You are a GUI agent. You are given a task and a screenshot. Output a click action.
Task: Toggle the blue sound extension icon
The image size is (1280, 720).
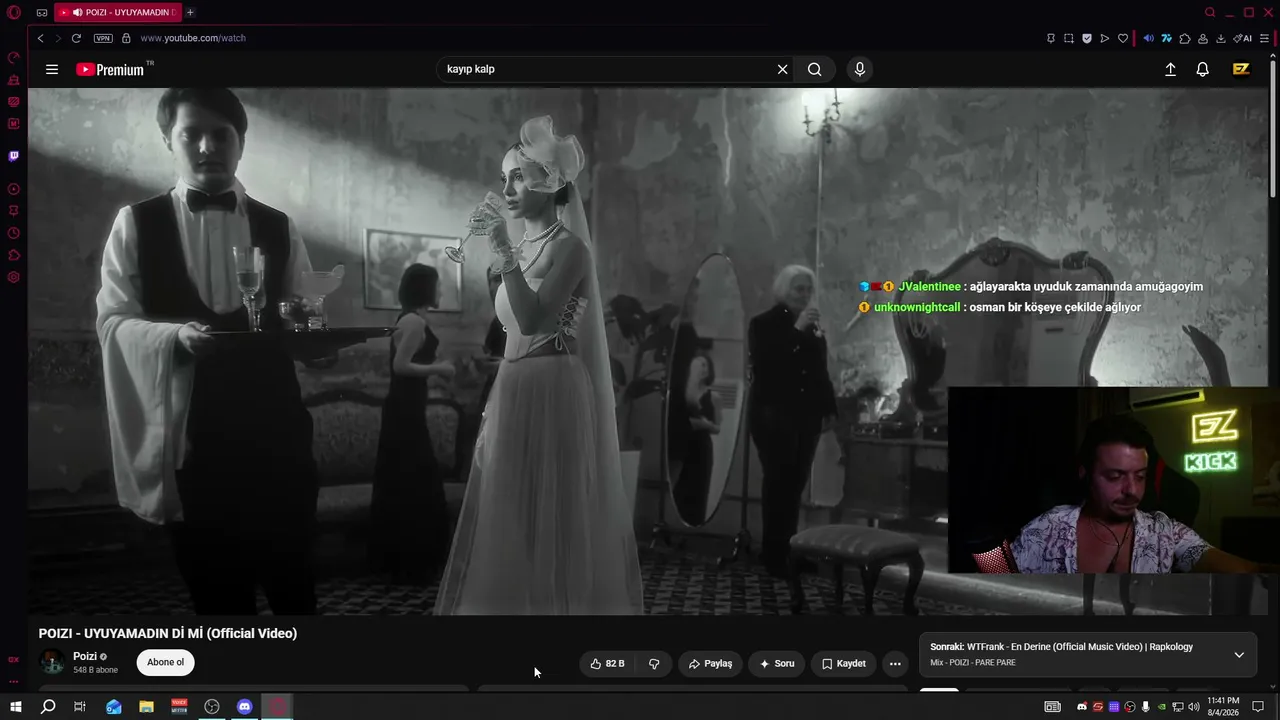[1148, 38]
